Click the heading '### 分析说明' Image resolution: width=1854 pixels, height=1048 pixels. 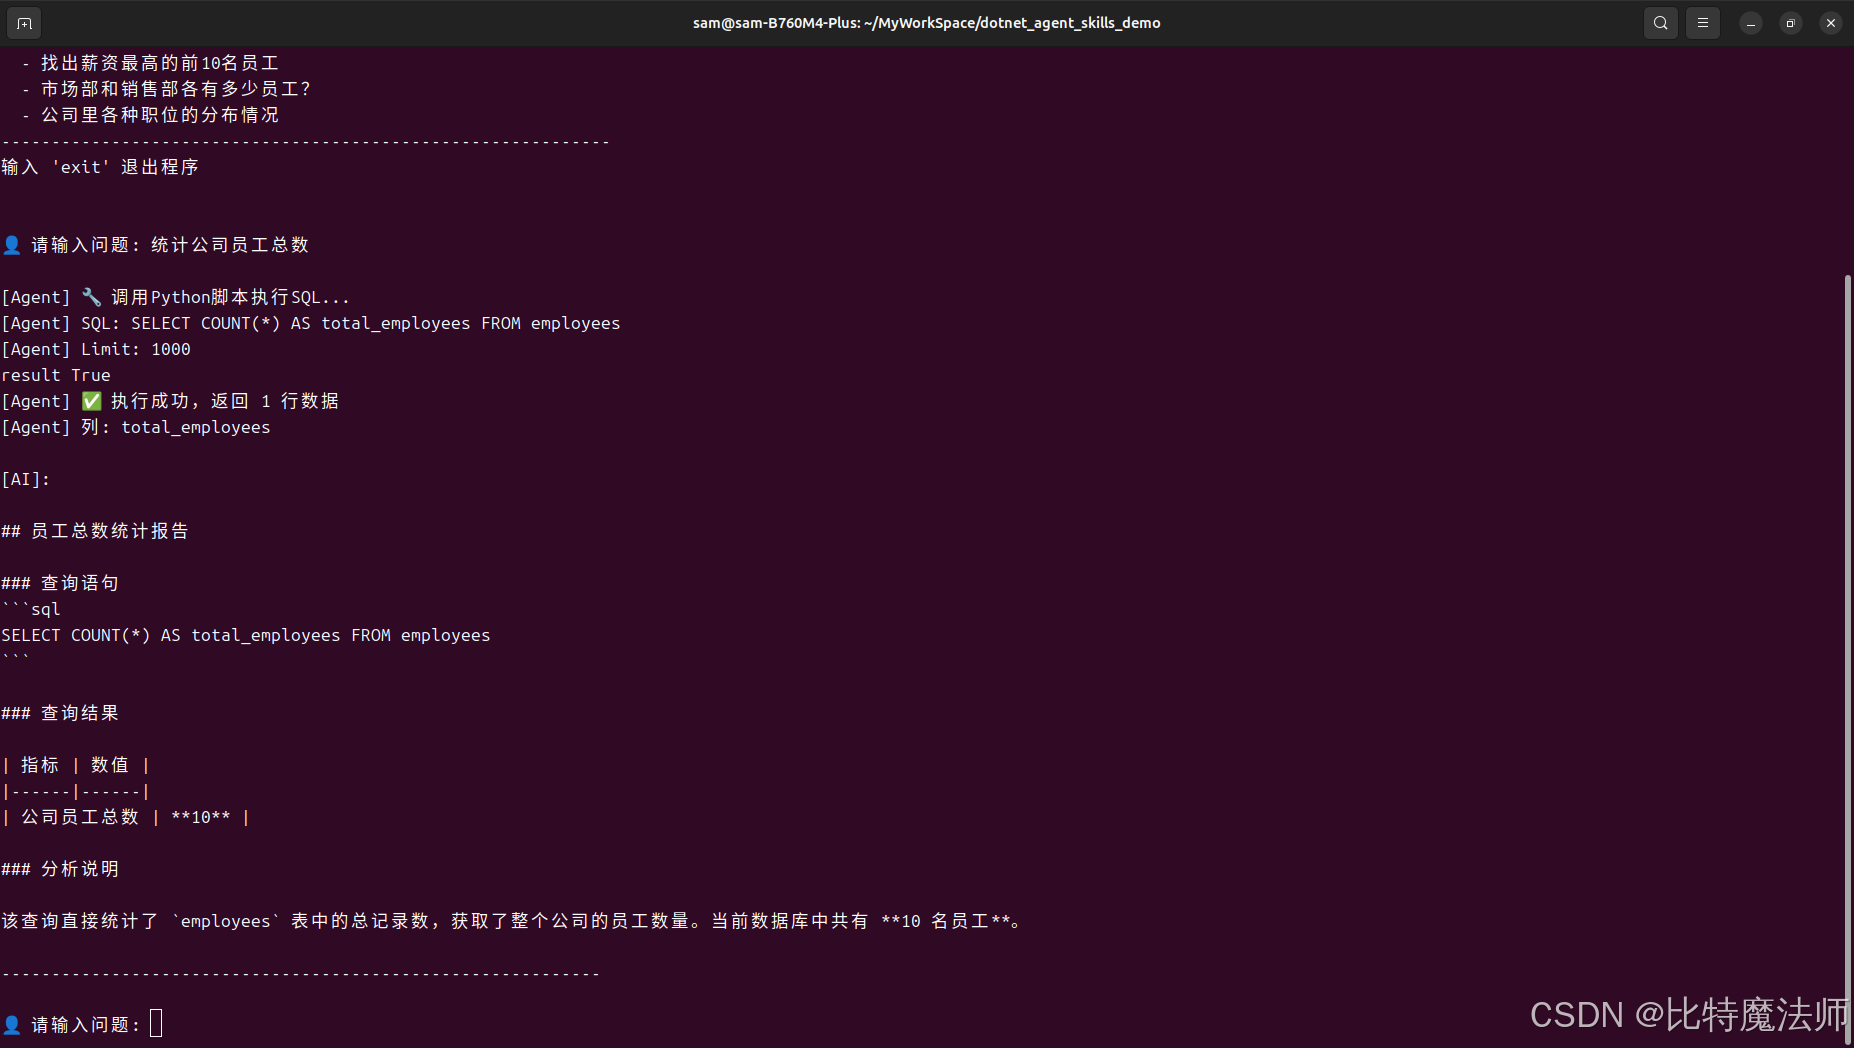pyautogui.click(x=60, y=869)
